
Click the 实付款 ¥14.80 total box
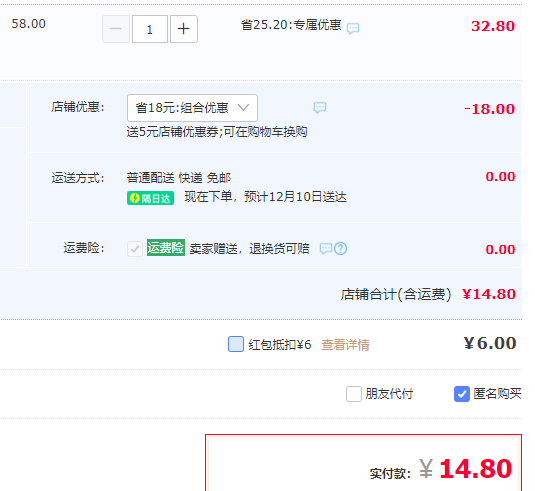point(363,463)
